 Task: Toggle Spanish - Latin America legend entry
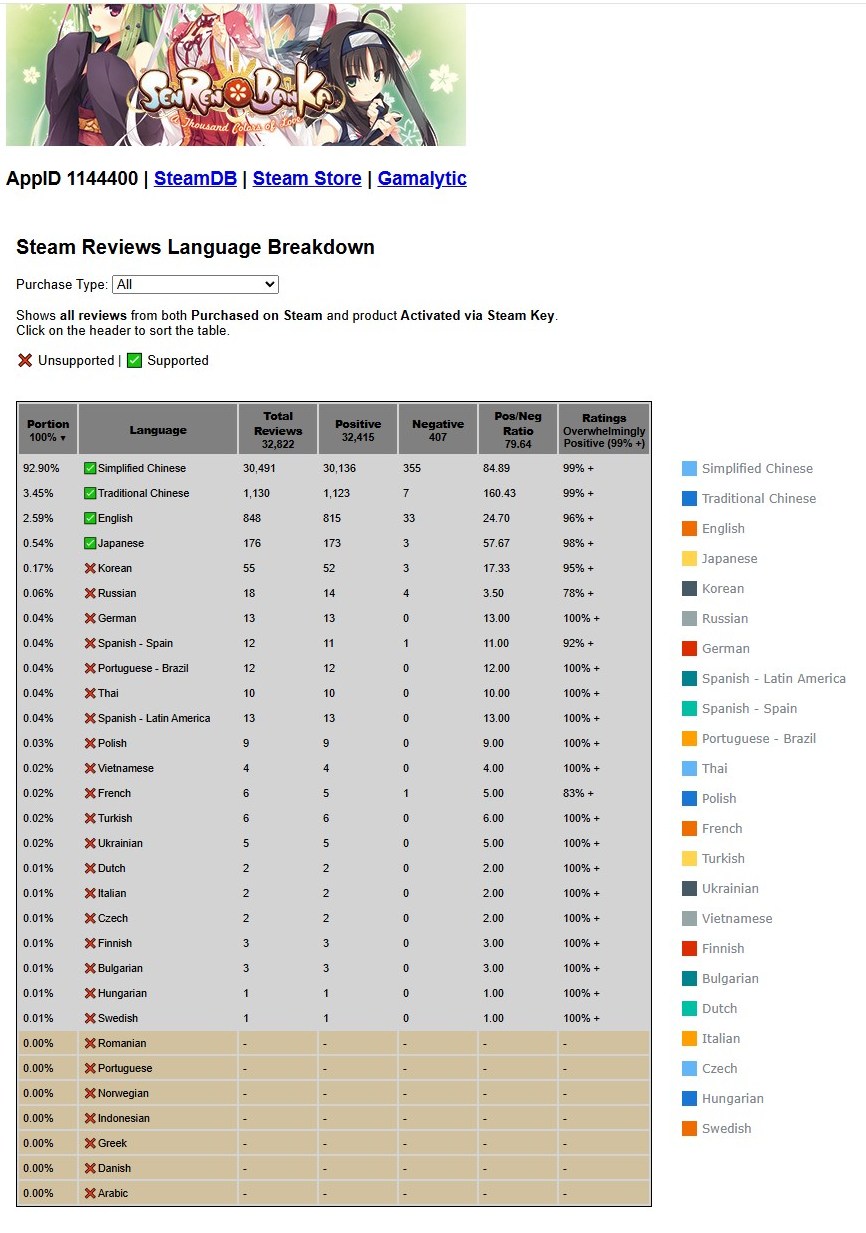(764, 678)
